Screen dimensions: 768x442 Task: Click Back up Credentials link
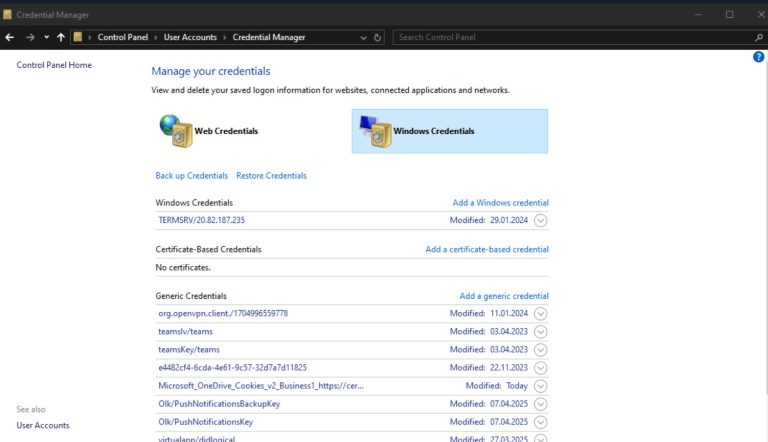pos(192,175)
